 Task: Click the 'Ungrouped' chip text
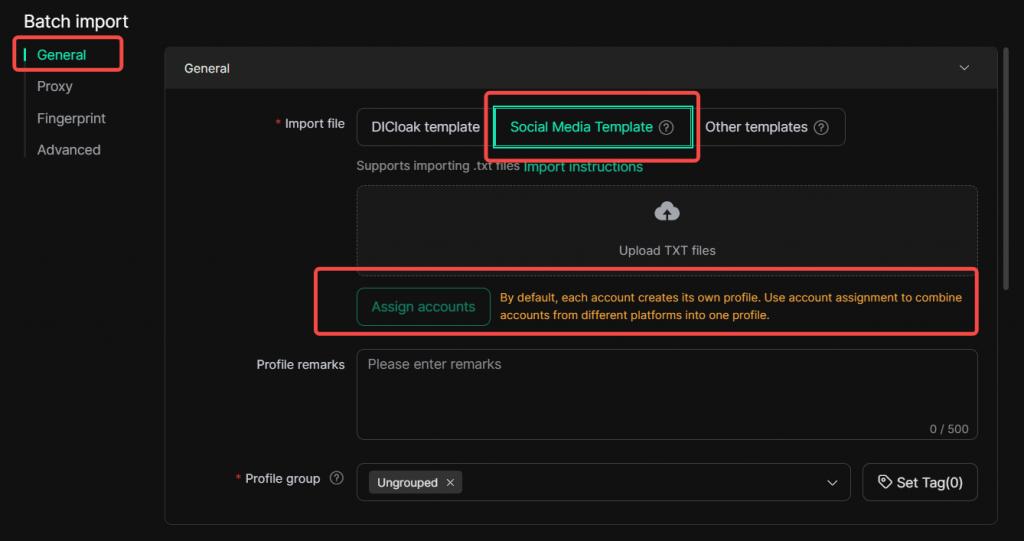pyautogui.click(x=408, y=482)
